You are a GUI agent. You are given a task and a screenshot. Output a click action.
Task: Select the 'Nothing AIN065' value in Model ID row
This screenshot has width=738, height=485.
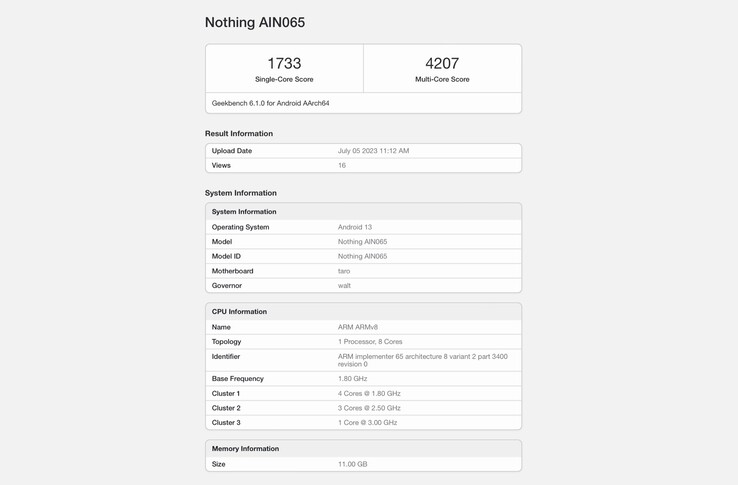tap(362, 256)
